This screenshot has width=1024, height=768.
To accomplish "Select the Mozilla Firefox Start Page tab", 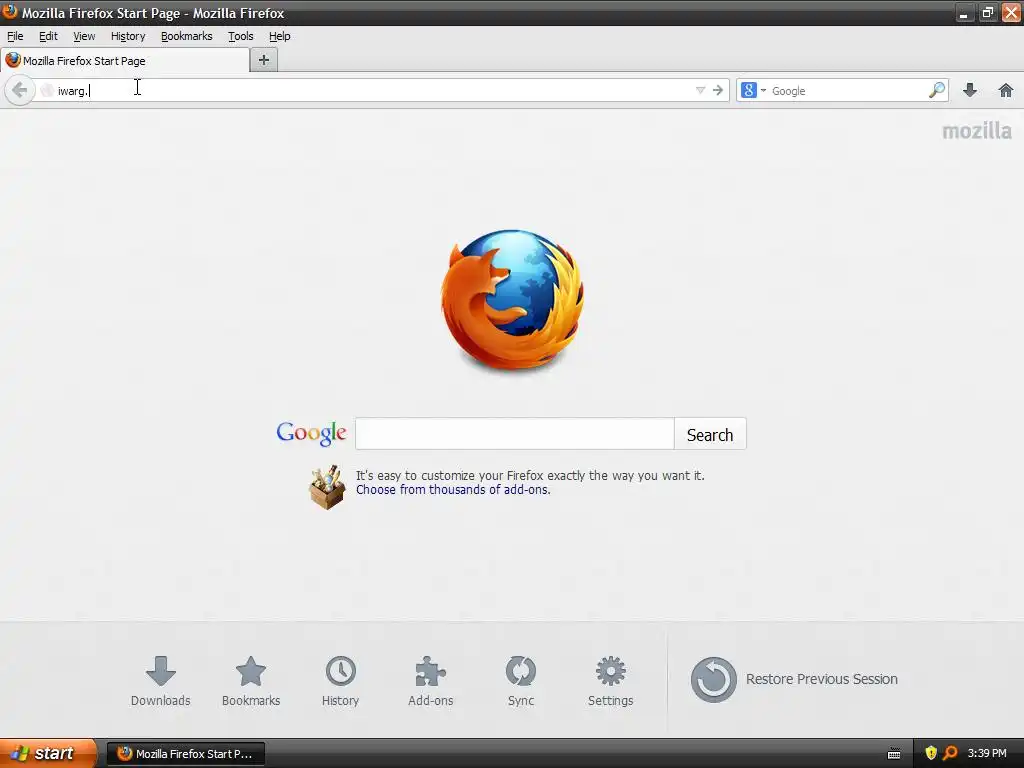I will (x=125, y=60).
